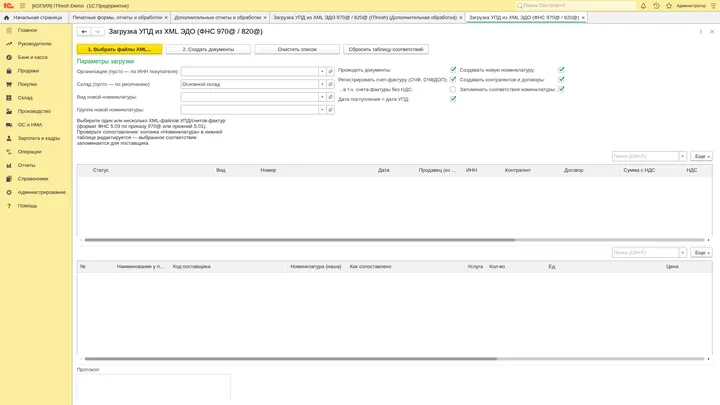Switch to Дополнительная обработка ITfresh tab
Screen dimensions: 720x405
pyautogui.click(x=365, y=17)
